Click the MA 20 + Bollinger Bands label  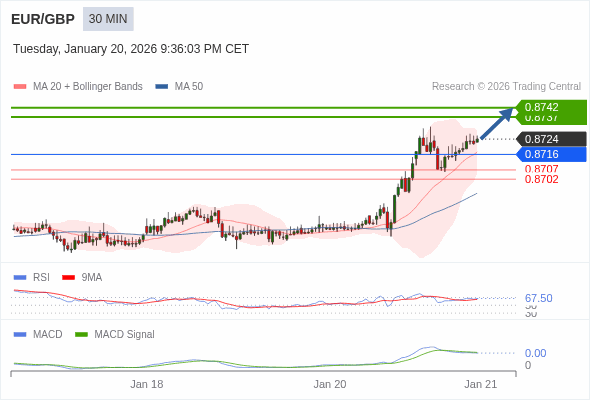point(88,87)
